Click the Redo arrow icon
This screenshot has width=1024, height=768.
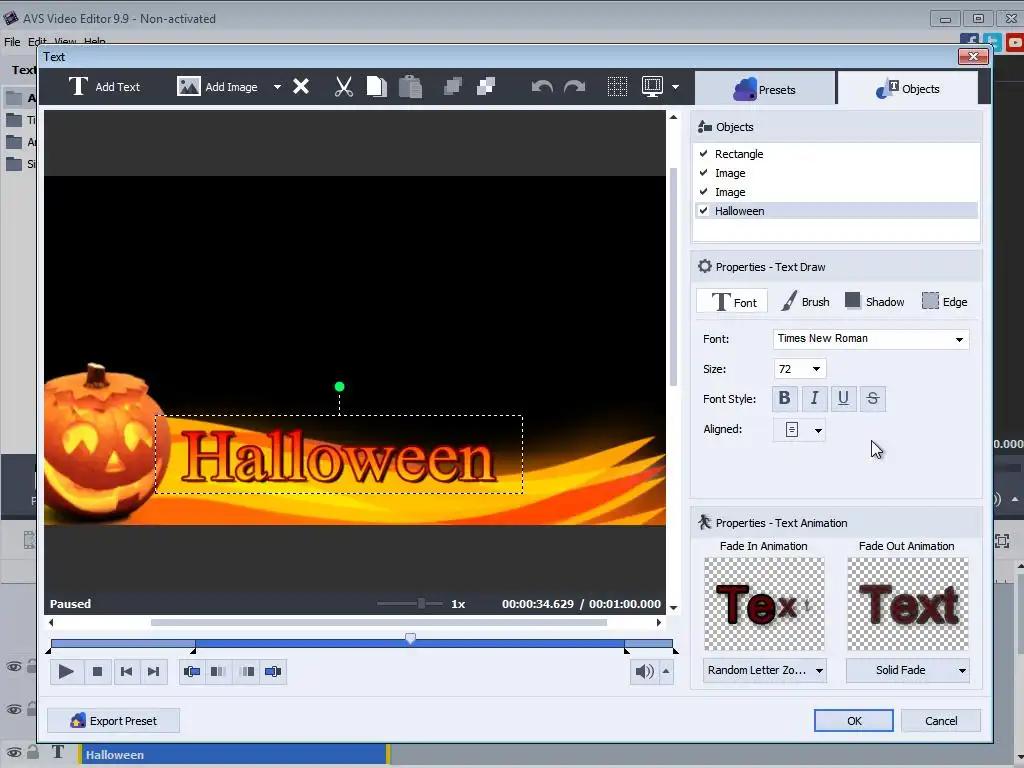574,86
